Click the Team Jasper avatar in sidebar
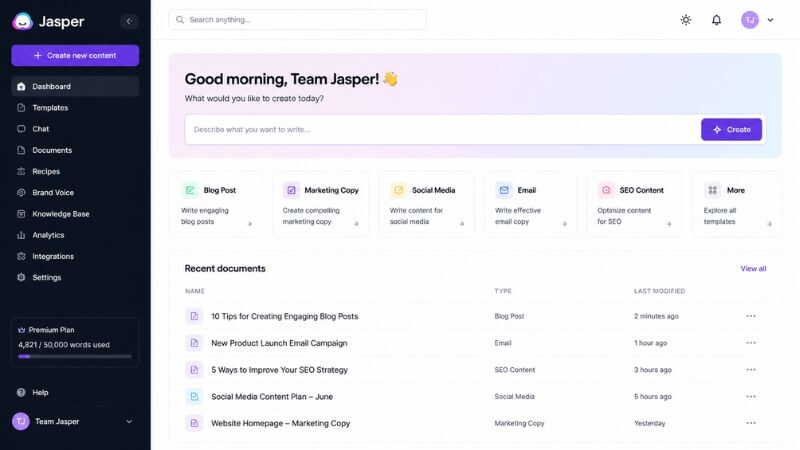This screenshot has height=450, width=800. 21,421
